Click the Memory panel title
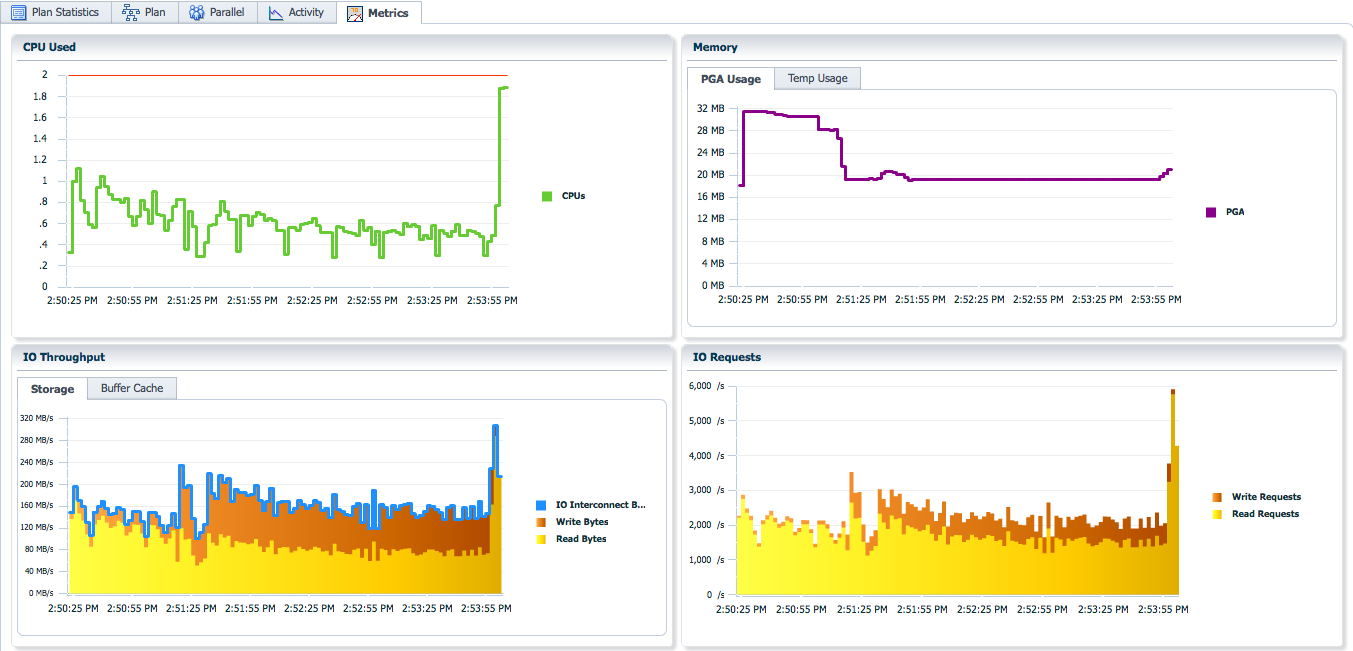 click(x=715, y=47)
